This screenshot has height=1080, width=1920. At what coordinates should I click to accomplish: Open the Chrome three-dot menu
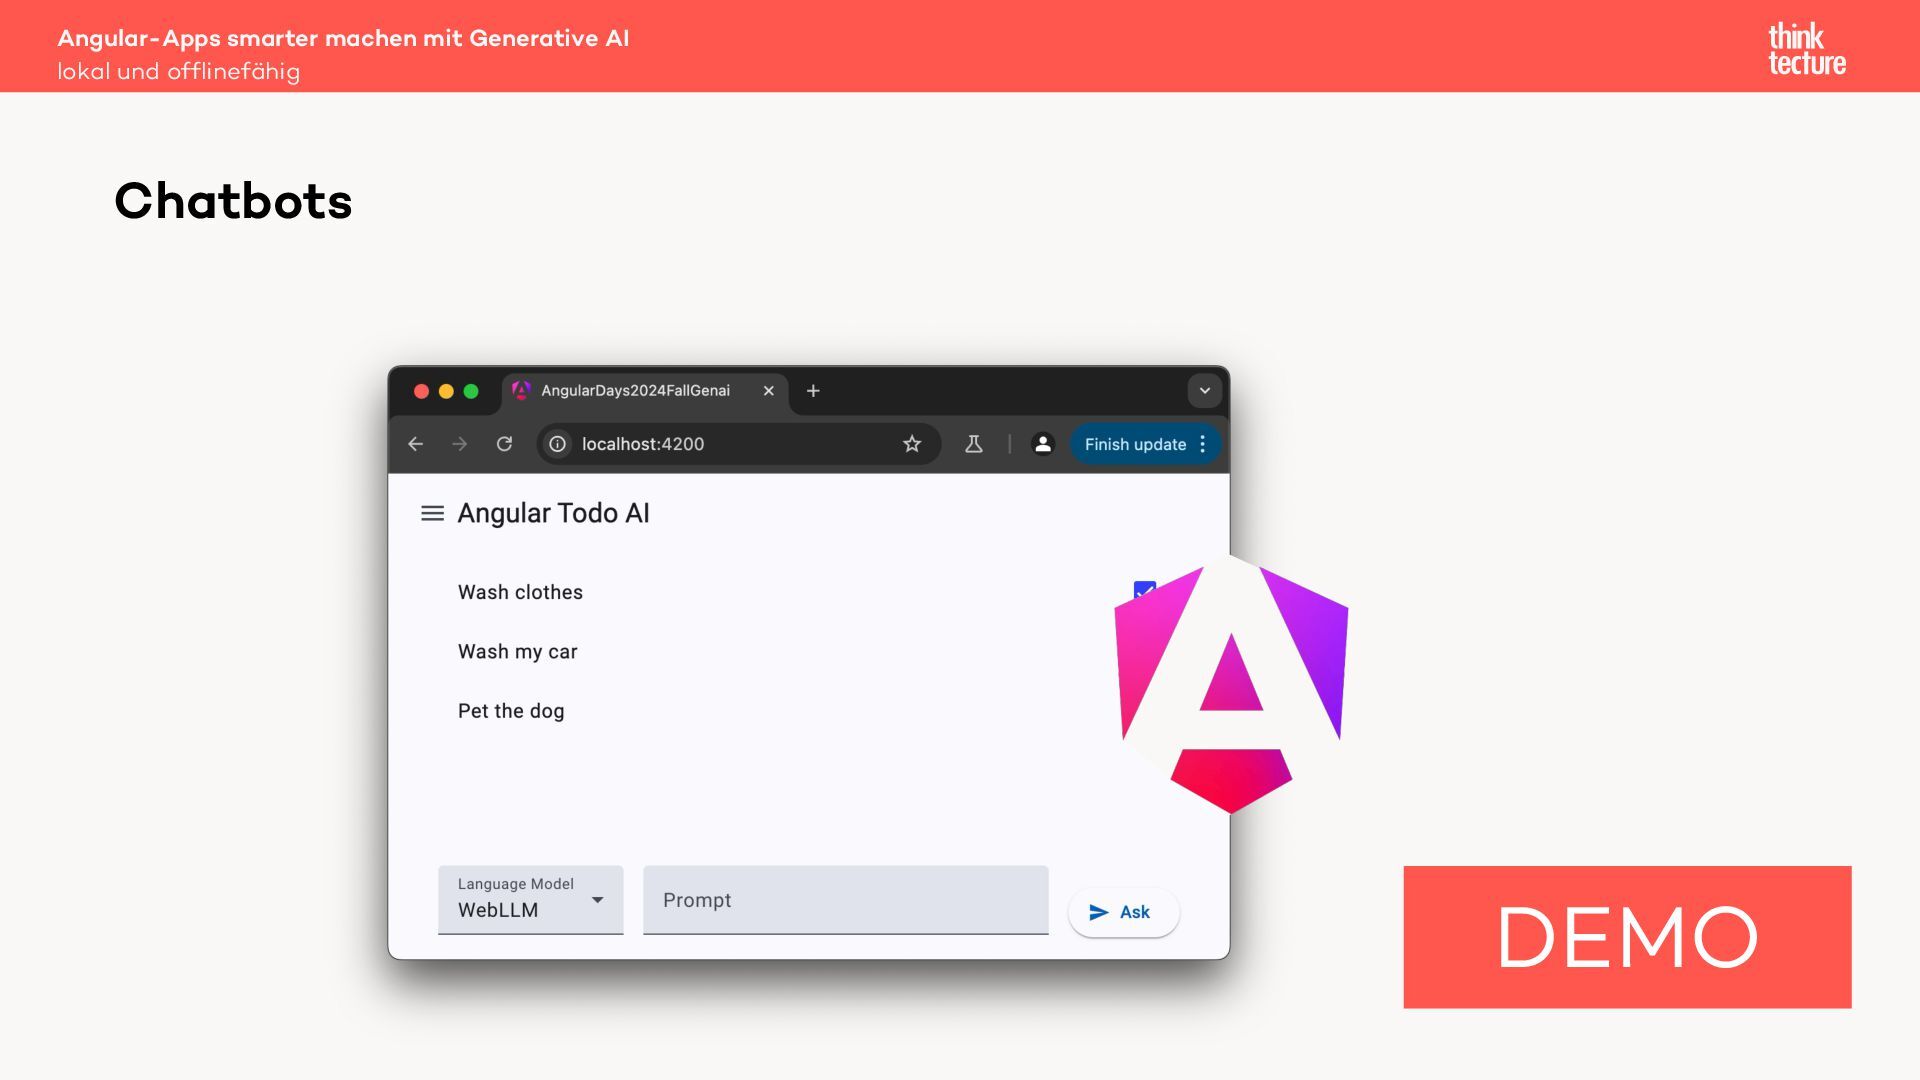[1203, 444]
